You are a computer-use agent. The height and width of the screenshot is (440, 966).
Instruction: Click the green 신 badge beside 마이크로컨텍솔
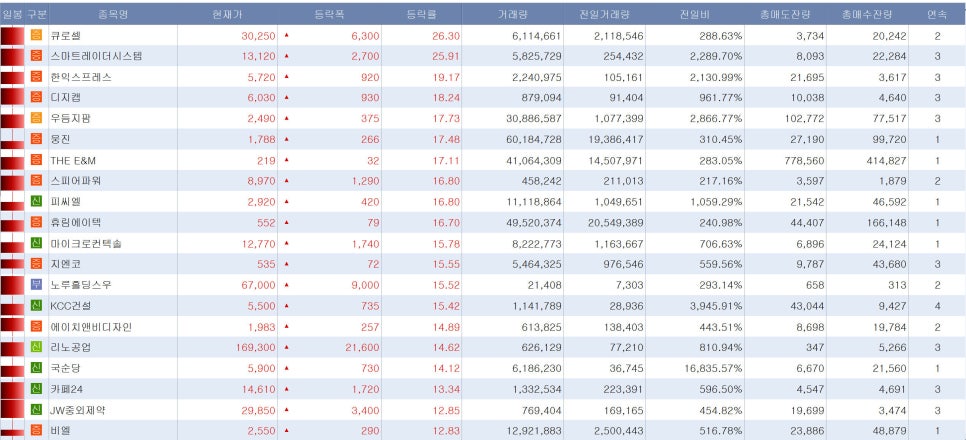tap(36, 243)
